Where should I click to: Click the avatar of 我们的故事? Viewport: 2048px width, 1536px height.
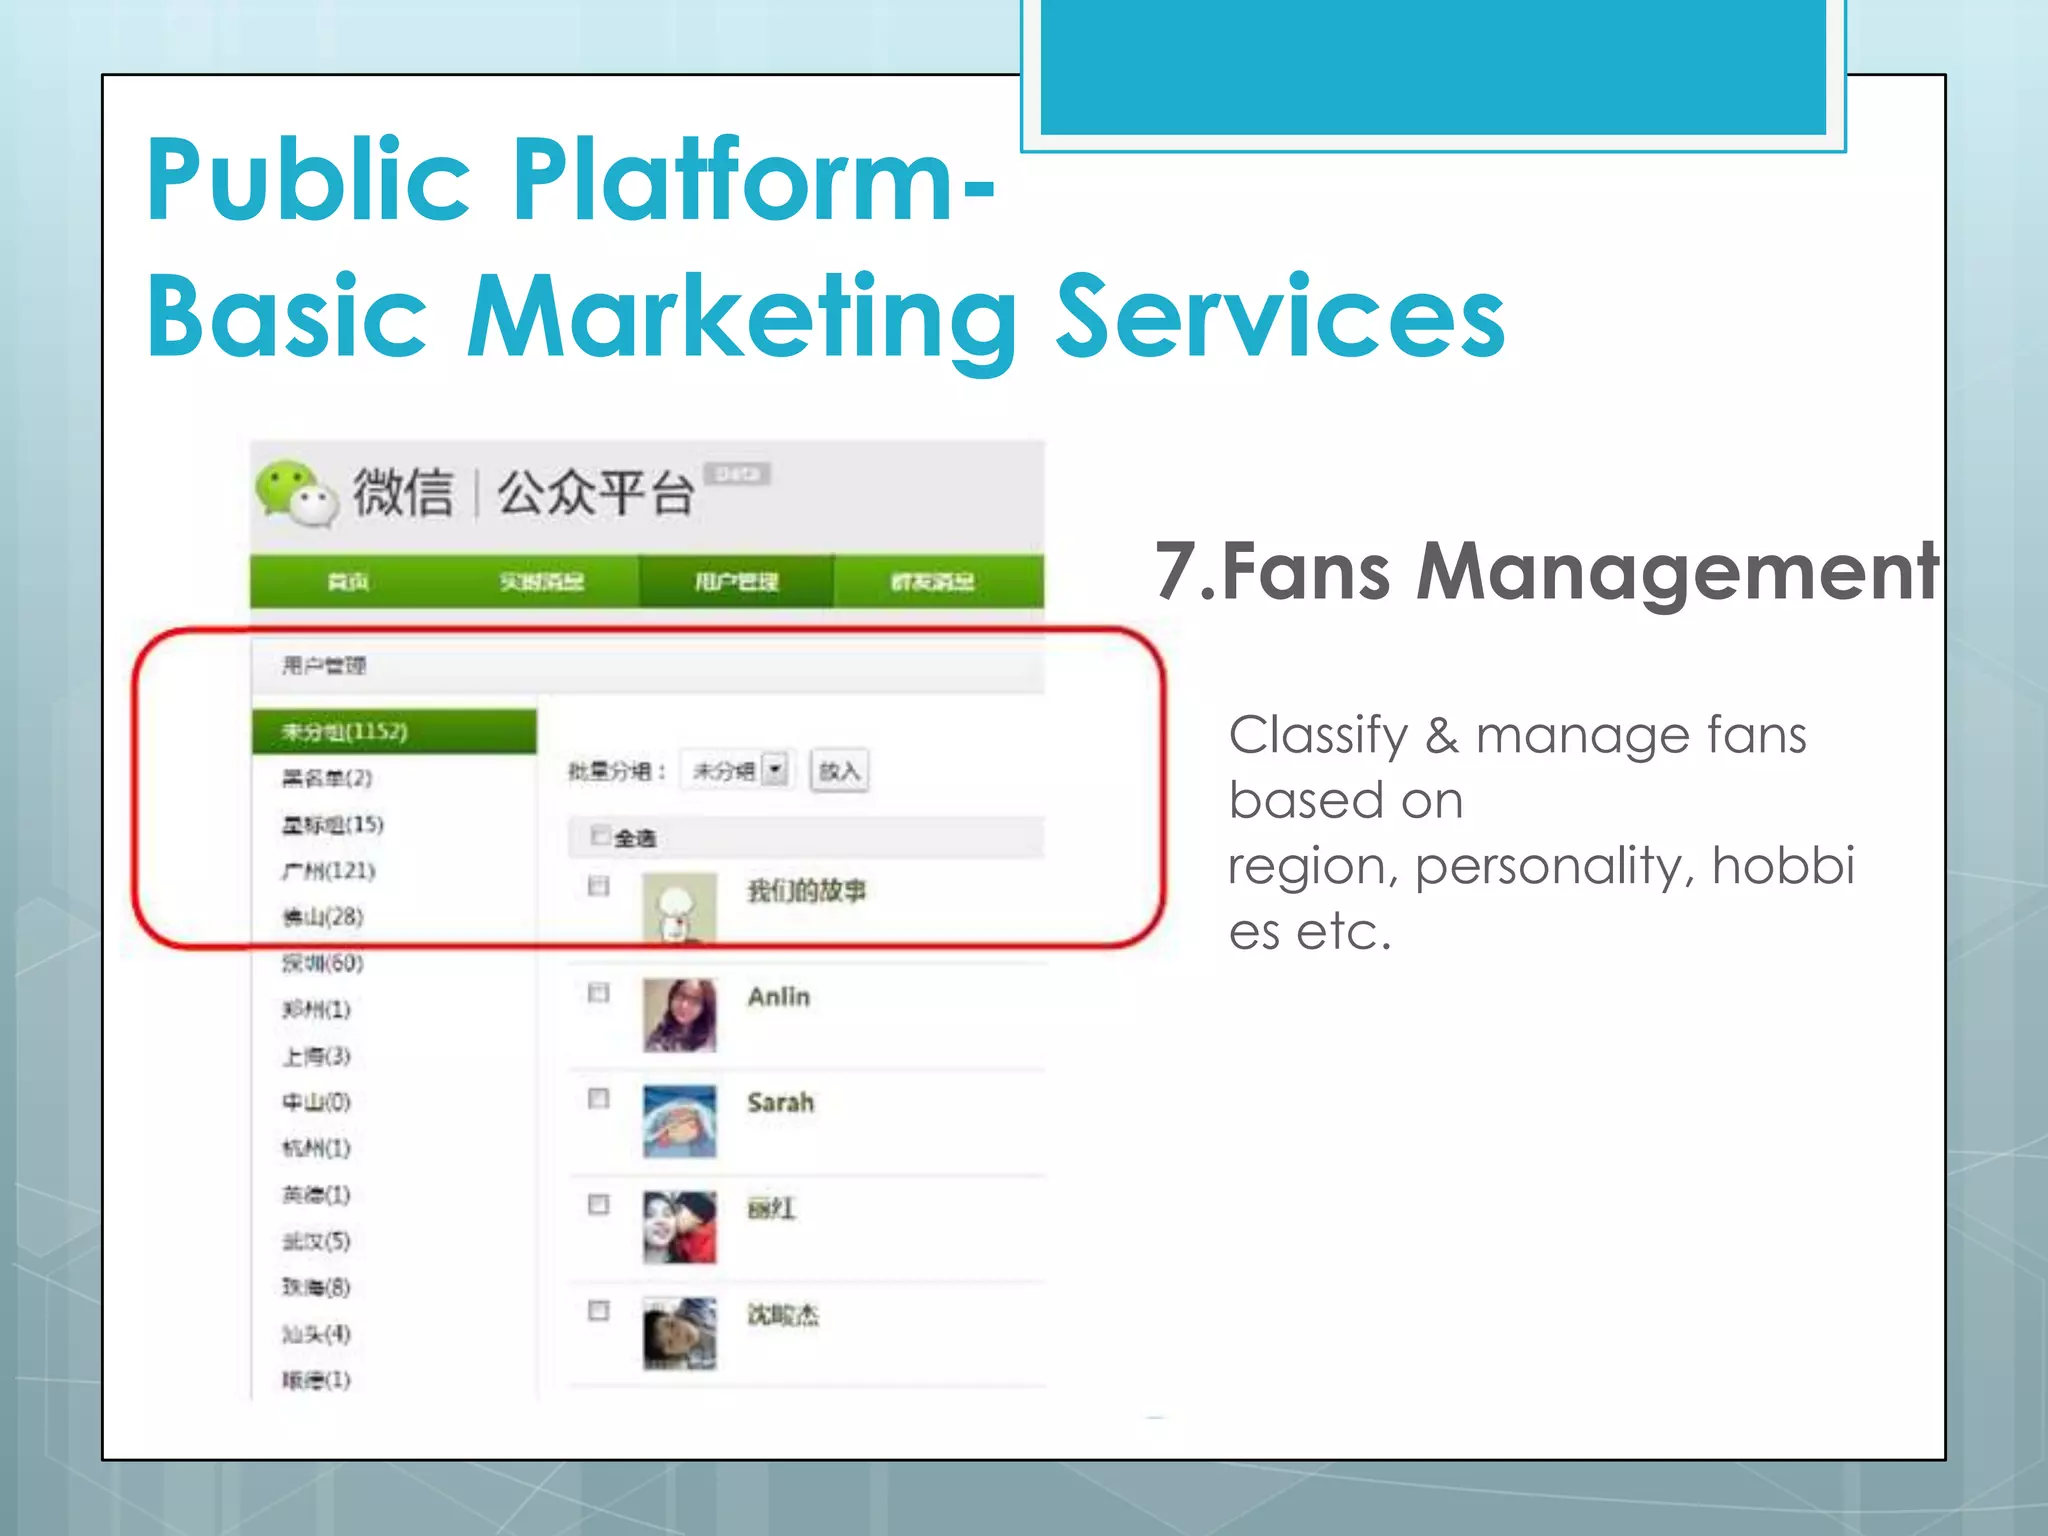pos(679,908)
